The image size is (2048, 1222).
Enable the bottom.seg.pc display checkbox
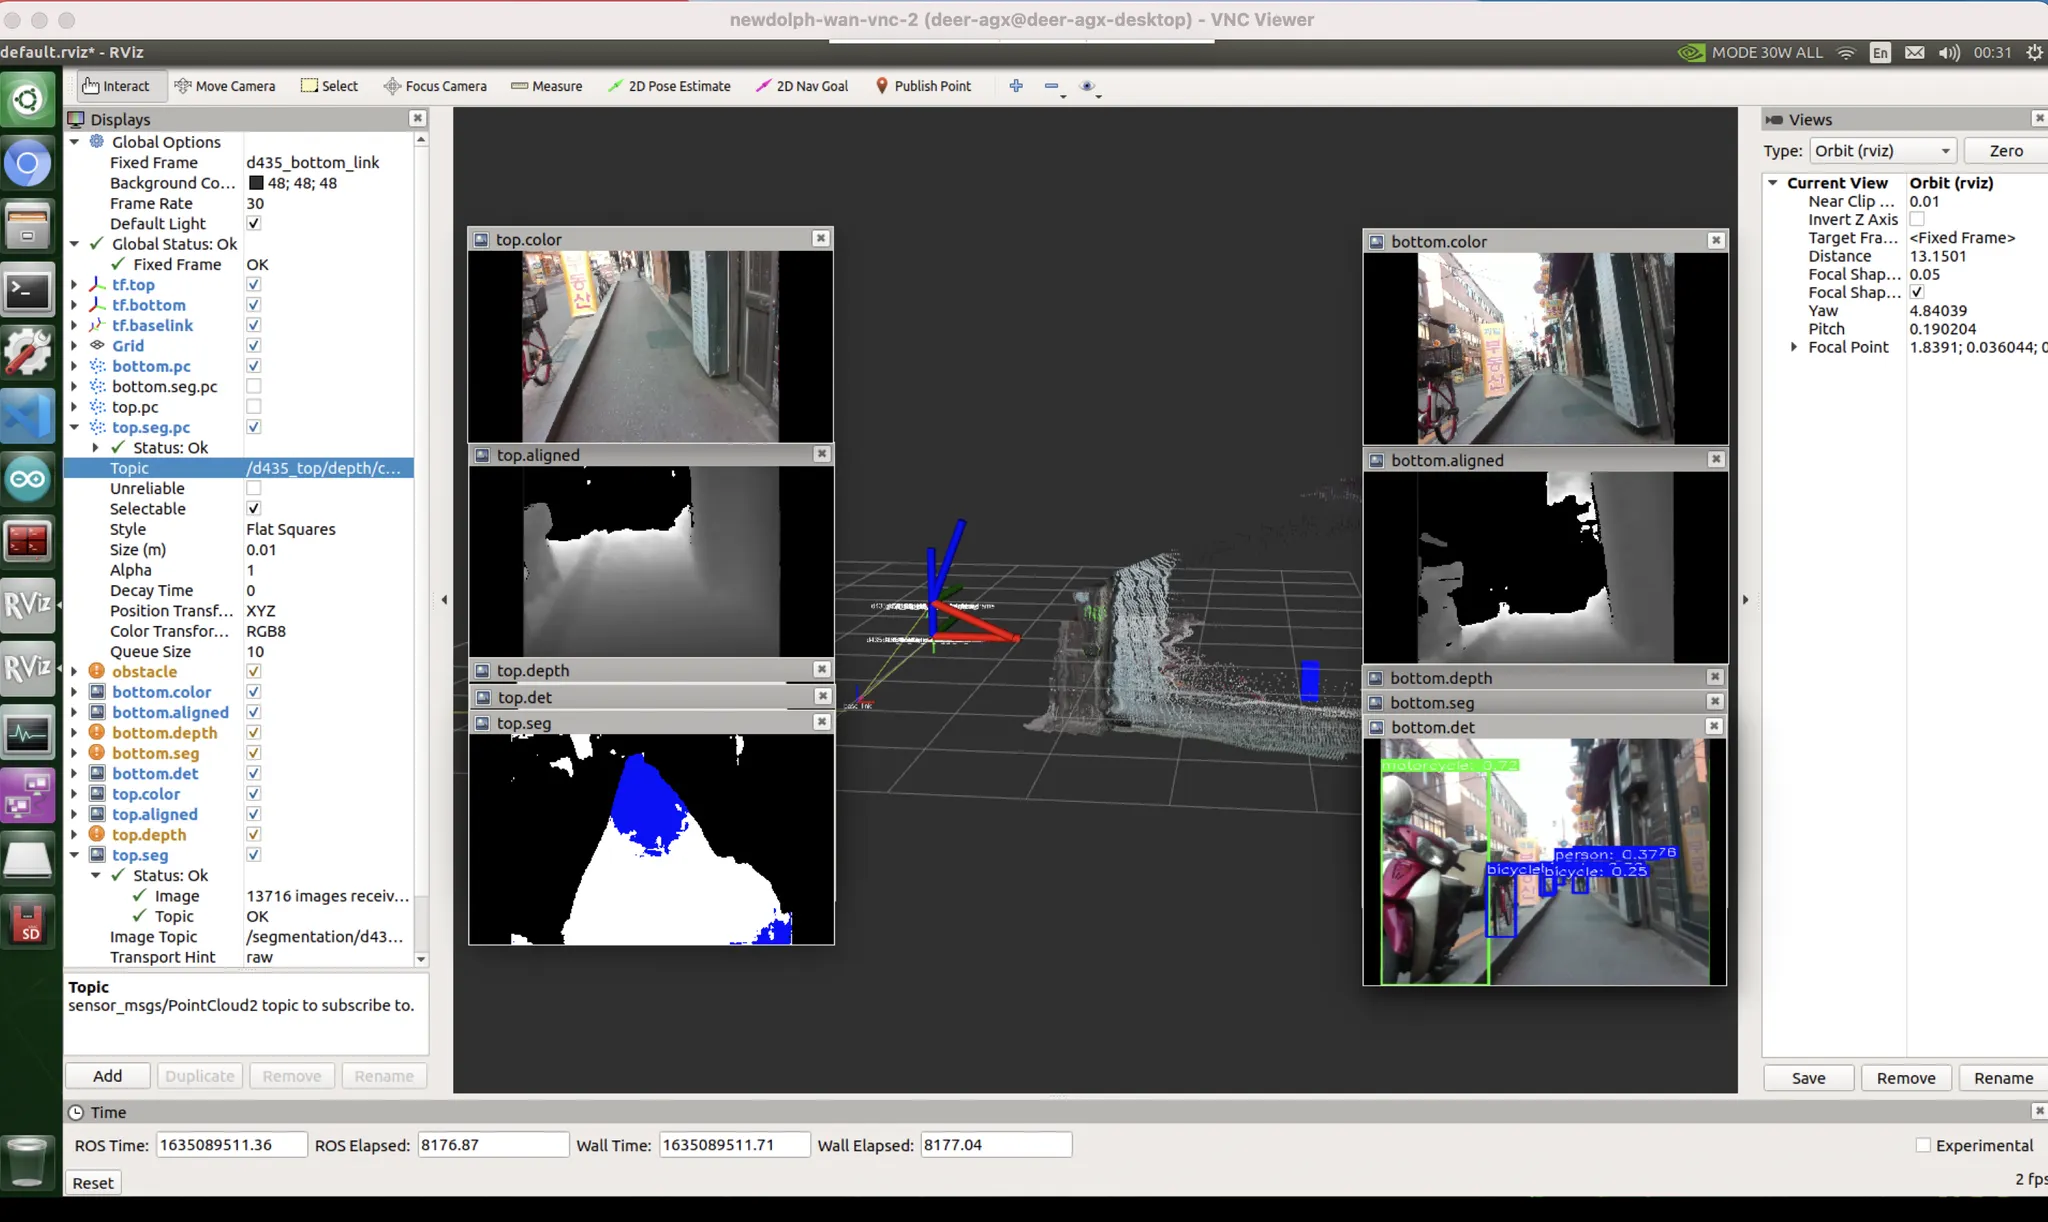pos(254,387)
